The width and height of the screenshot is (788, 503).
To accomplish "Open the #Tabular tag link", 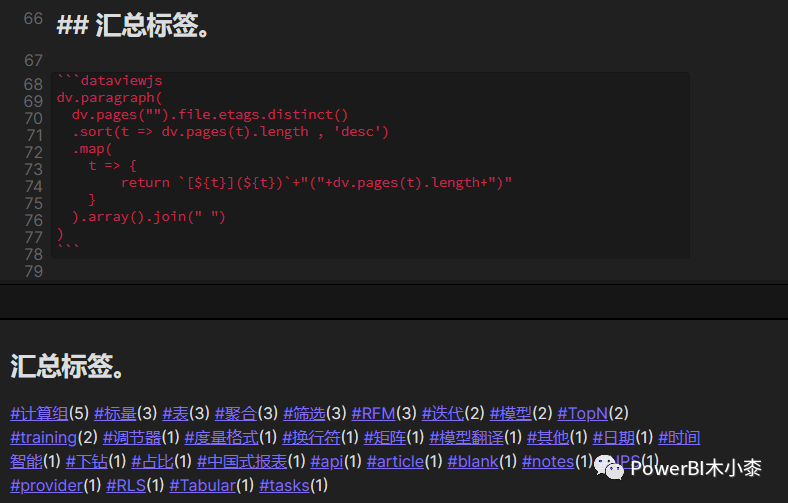I will tap(203, 486).
